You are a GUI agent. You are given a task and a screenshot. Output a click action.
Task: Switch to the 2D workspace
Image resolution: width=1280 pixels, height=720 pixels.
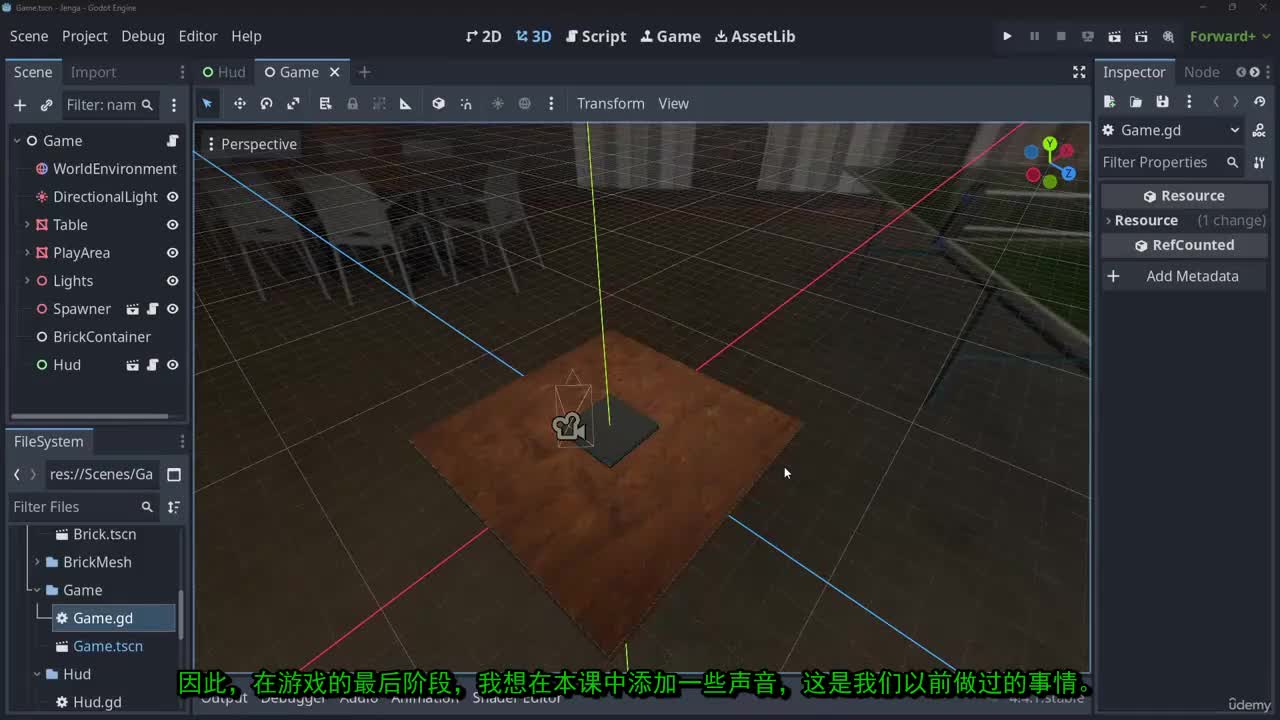(x=484, y=36)
